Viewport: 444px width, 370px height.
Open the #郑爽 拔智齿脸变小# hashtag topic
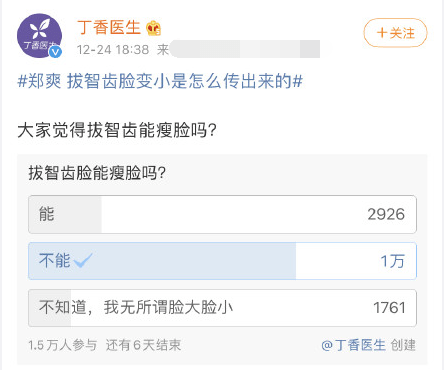160,81
